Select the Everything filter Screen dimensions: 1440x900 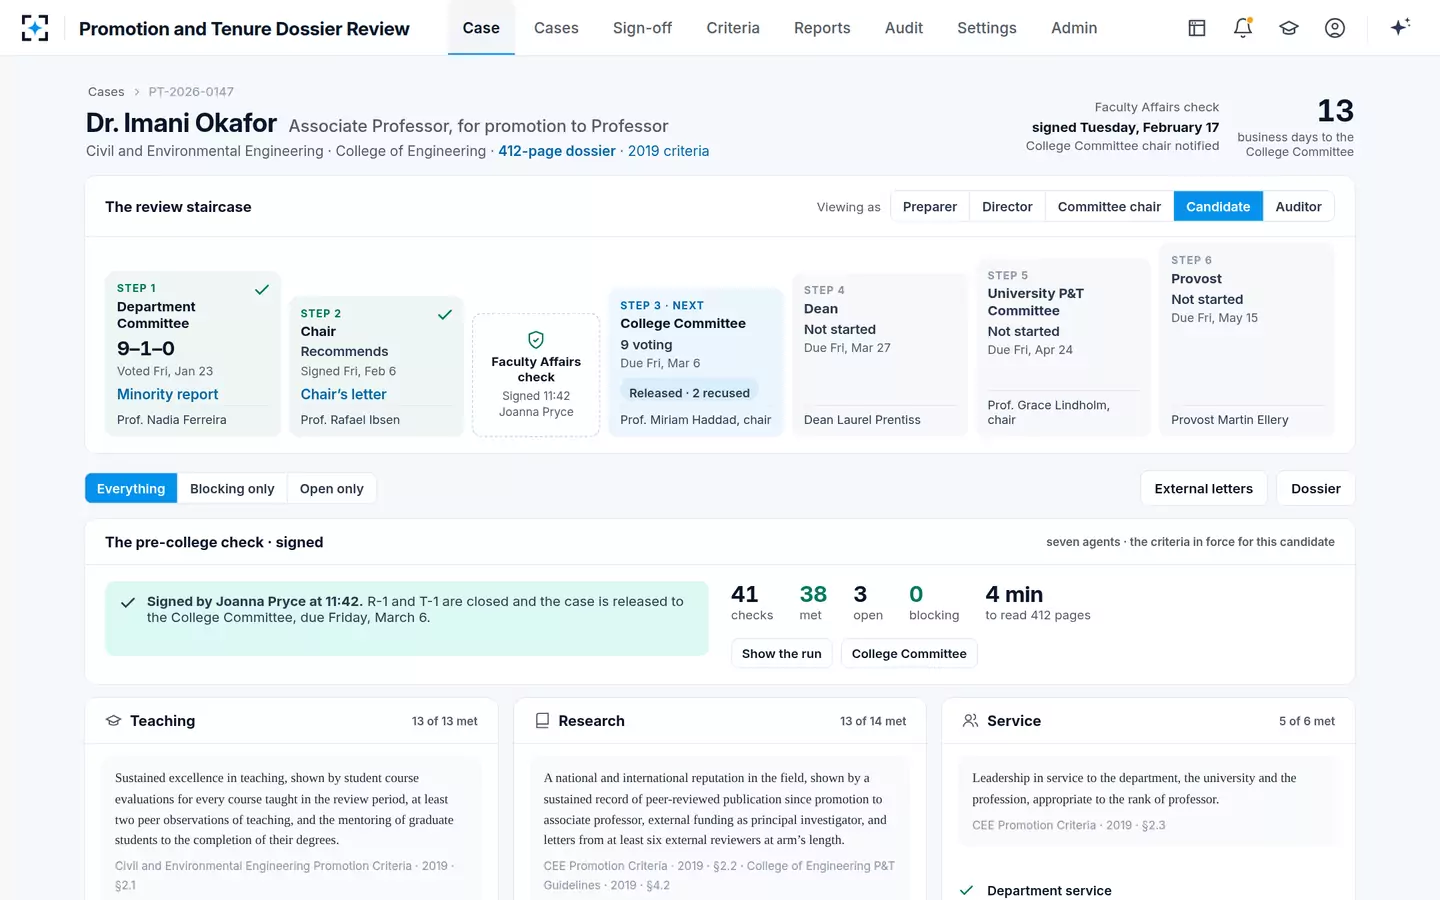coord(131,489)
